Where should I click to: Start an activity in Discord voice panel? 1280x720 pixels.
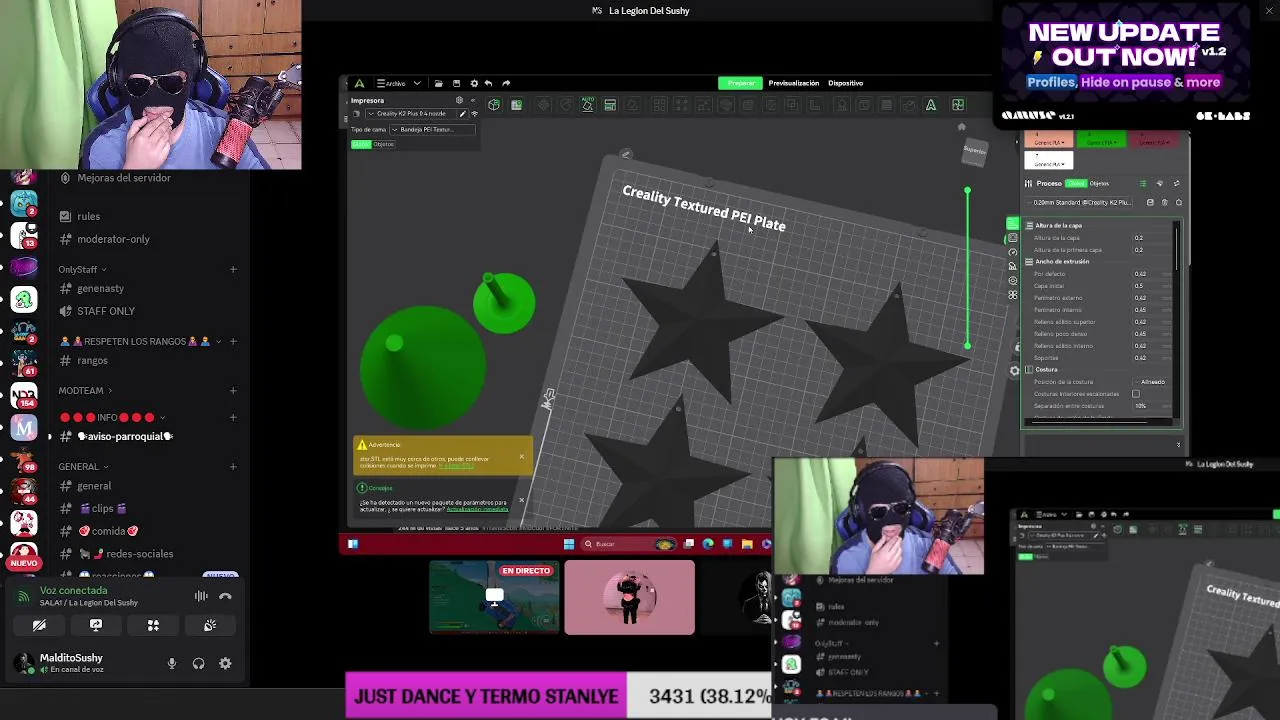pos(153,625)
